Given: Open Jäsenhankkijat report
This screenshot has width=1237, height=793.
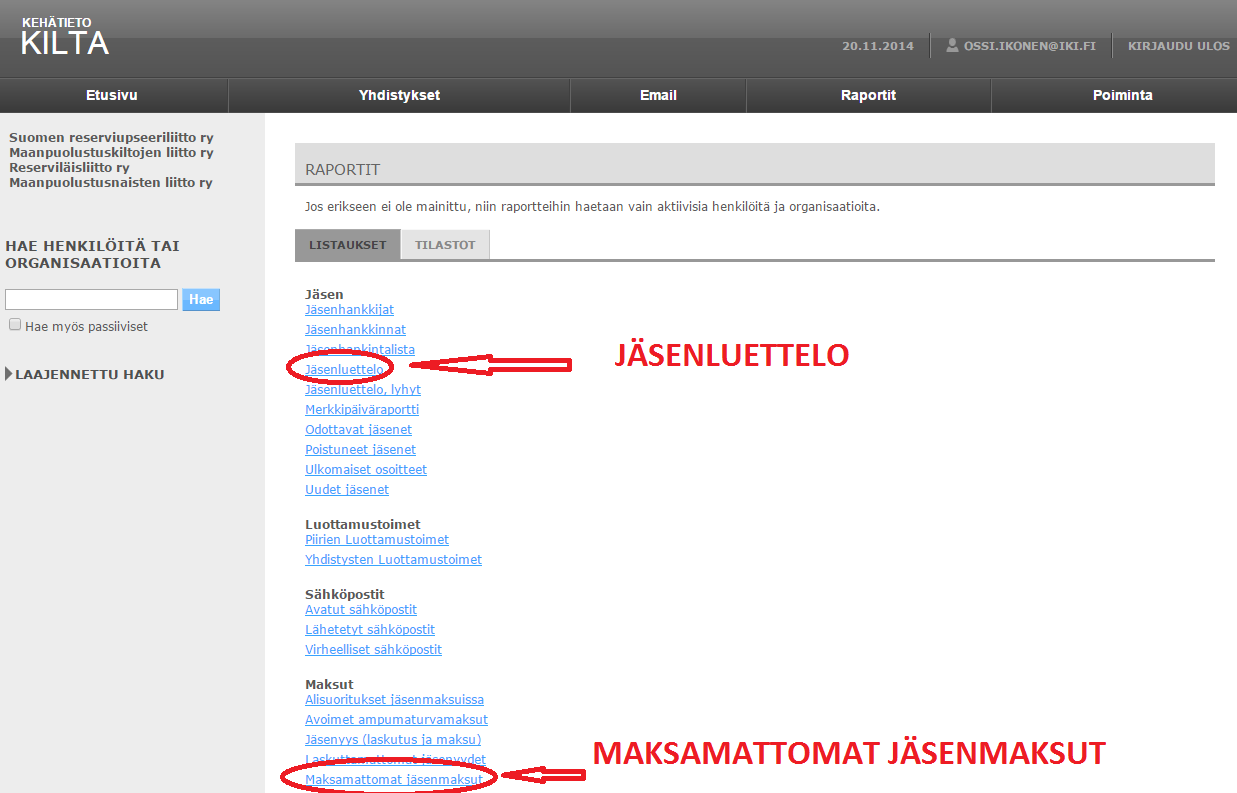Looking at the screenshot, I should click(x=349, y=310).
